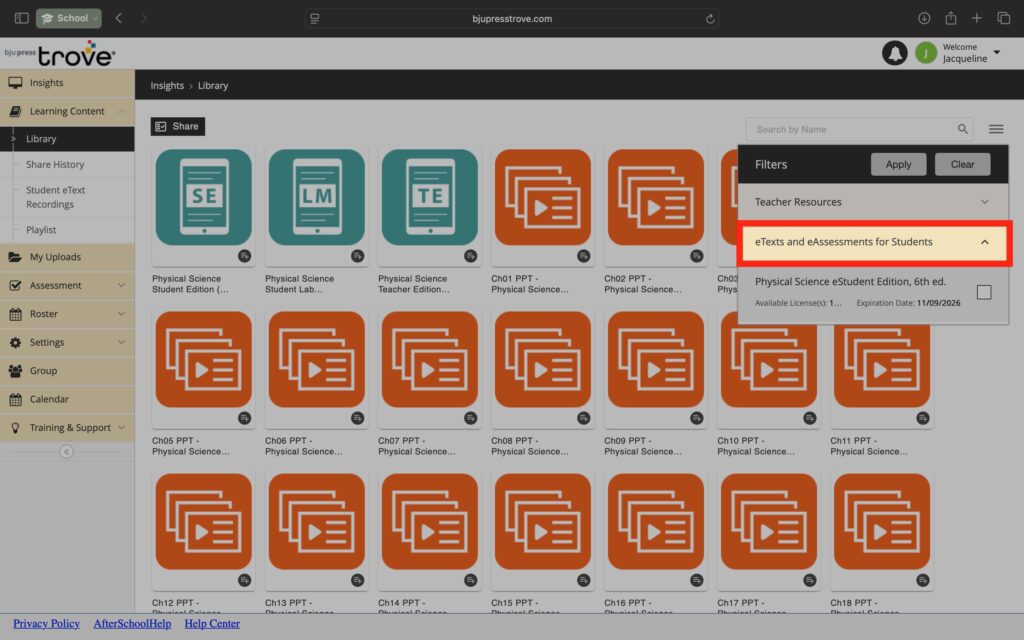Open the Welcome Jacqueline account dropdown arrow
The height and width of the screenshot is (640, 1024).
[997, 52]
